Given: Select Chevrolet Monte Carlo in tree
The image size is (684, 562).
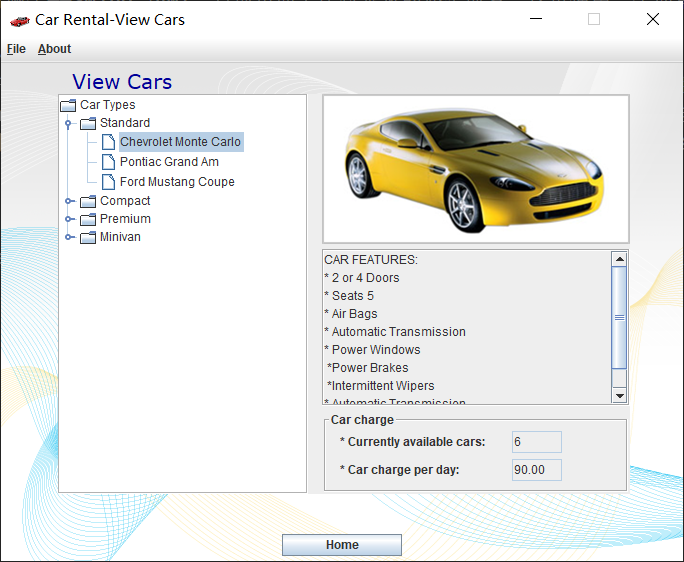Looking at the screenshot, I should point(181,142).
